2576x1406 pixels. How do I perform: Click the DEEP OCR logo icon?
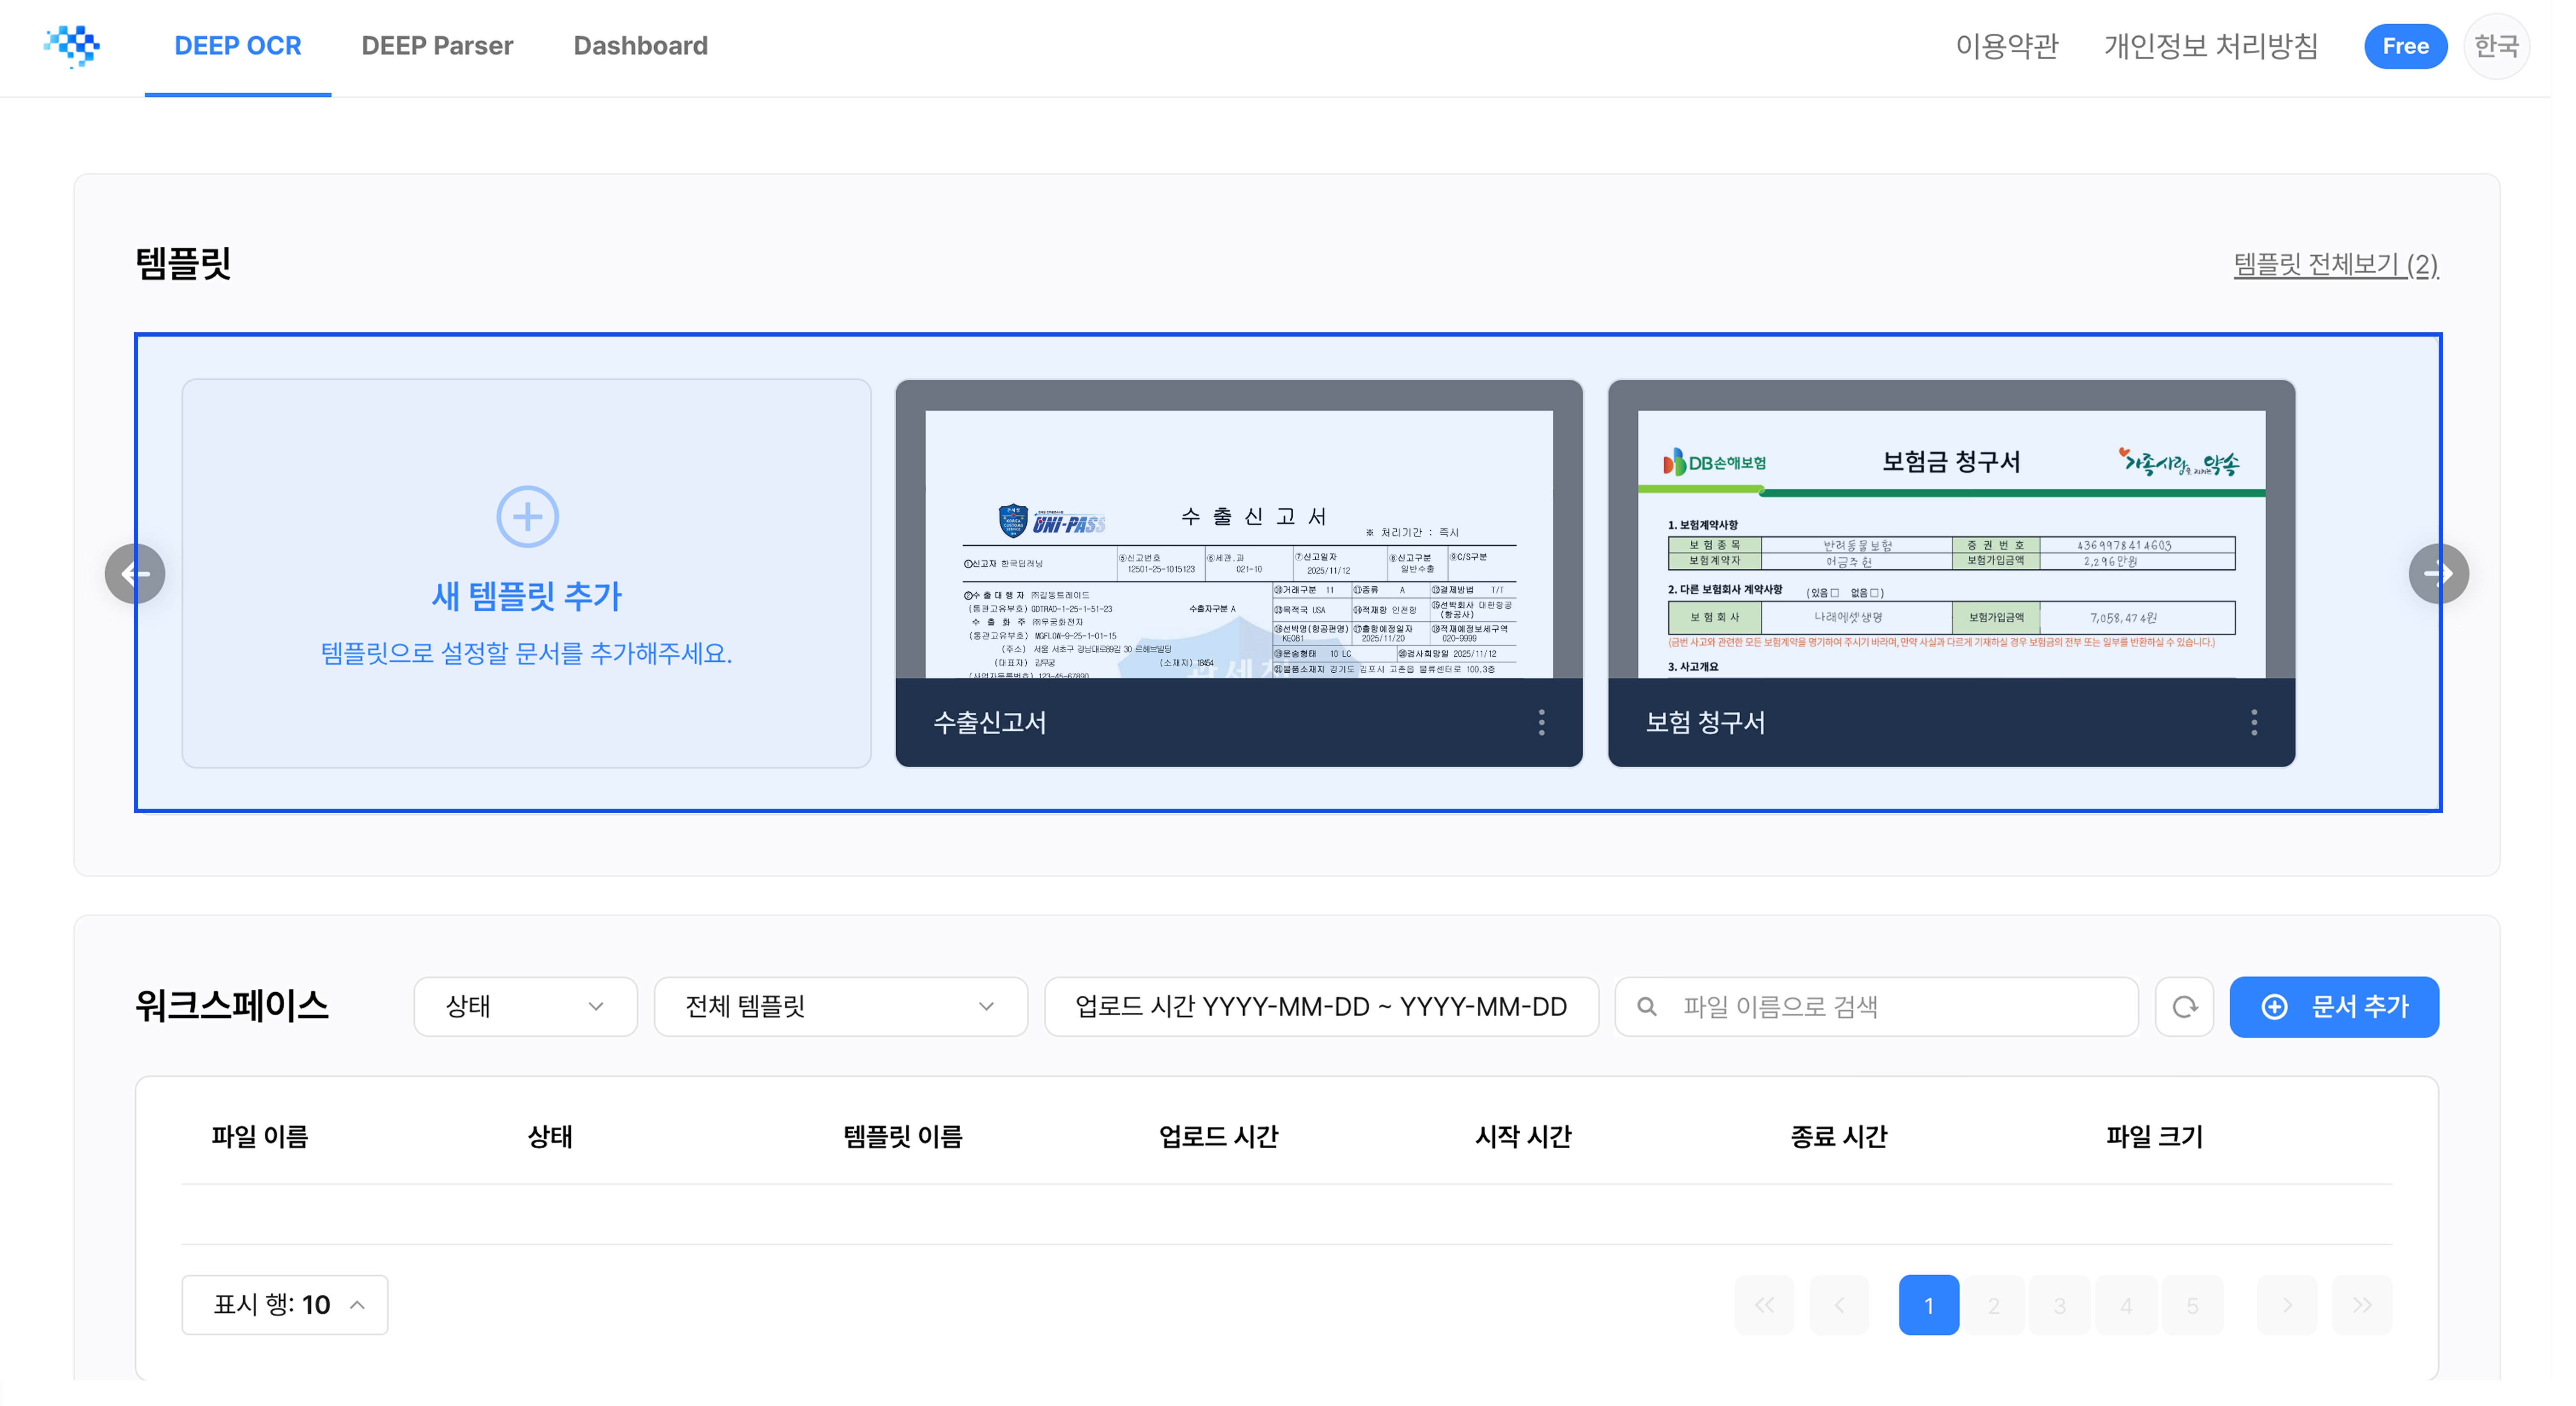tap(72, 45)
